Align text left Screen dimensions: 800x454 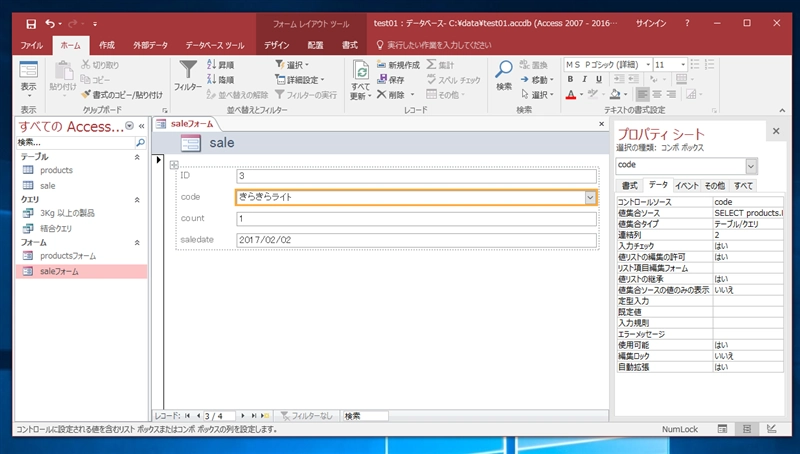point(642,94)
